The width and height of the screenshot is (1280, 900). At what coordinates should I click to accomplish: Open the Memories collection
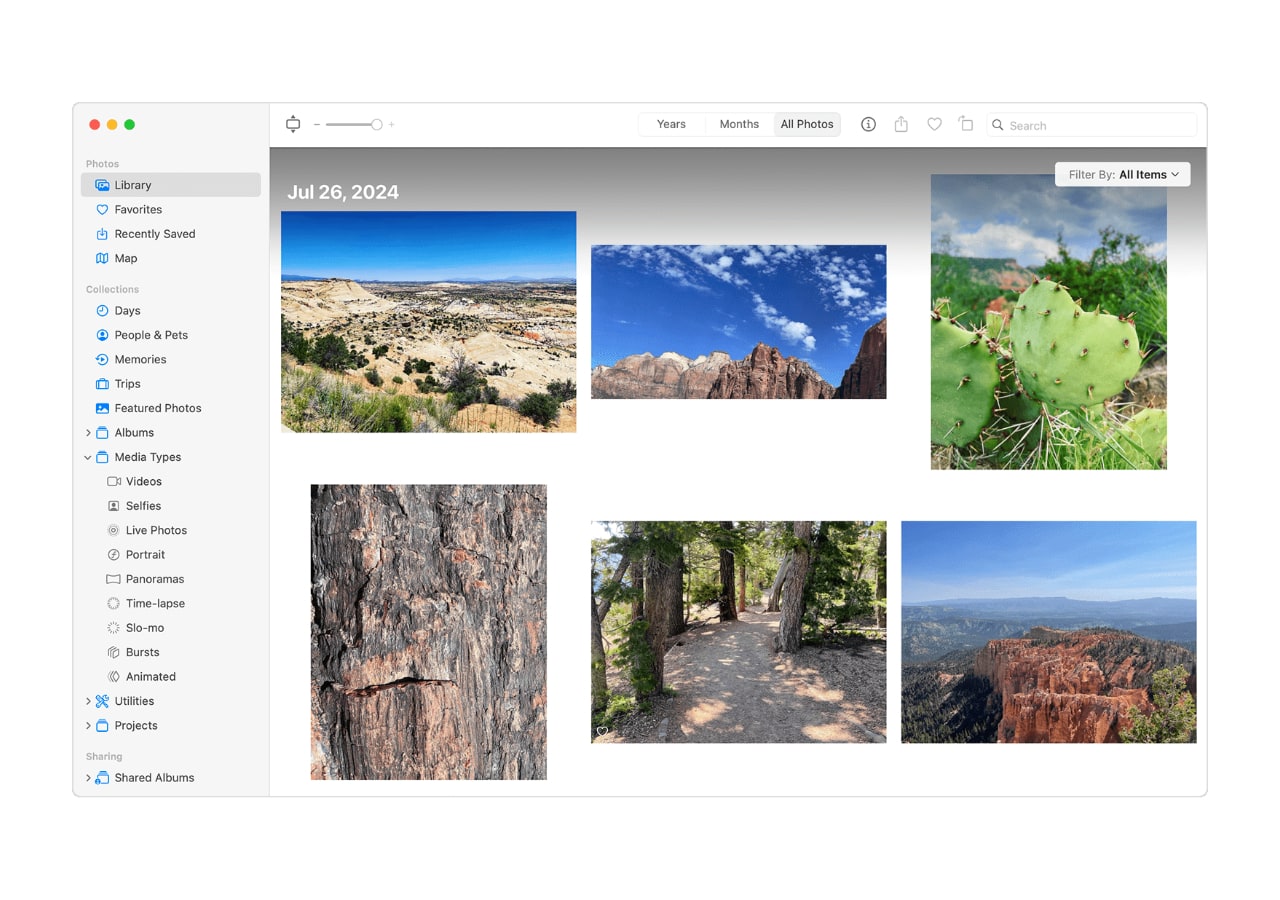(x=140, y=359)
